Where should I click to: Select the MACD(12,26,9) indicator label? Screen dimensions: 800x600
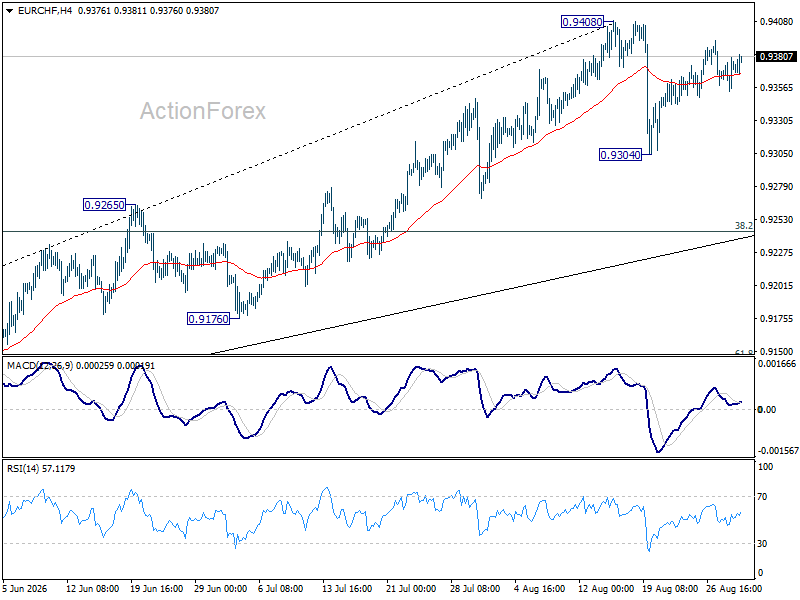40,366
